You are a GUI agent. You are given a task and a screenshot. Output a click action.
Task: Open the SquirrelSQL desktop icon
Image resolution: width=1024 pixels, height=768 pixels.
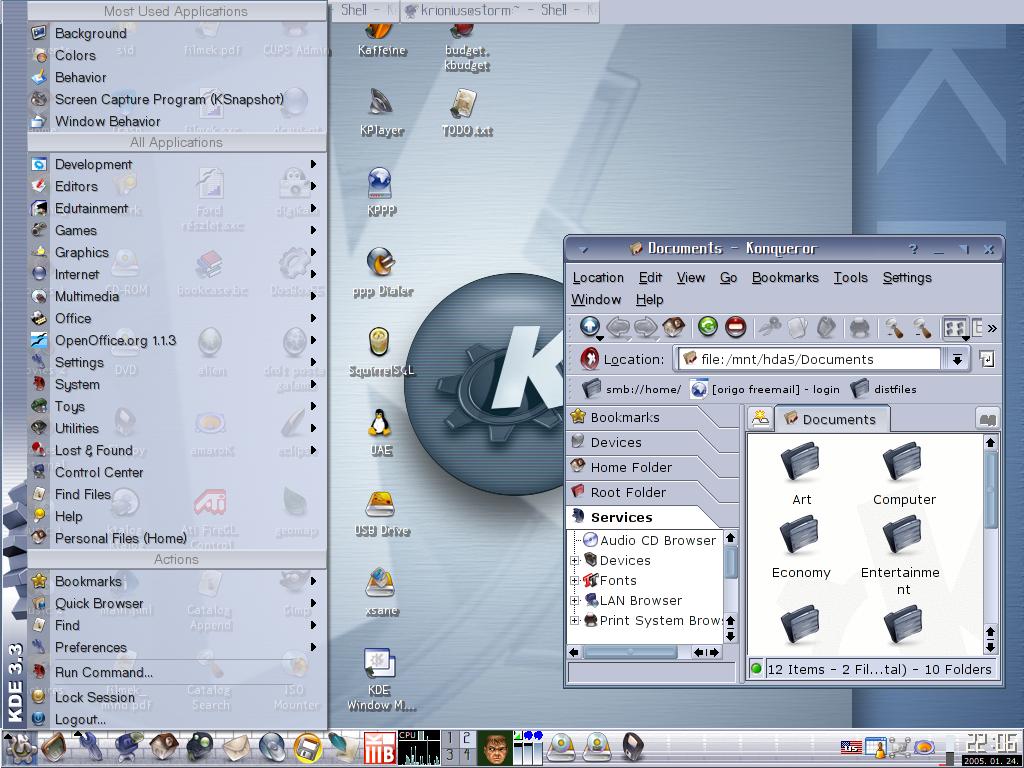click(381, 353)
